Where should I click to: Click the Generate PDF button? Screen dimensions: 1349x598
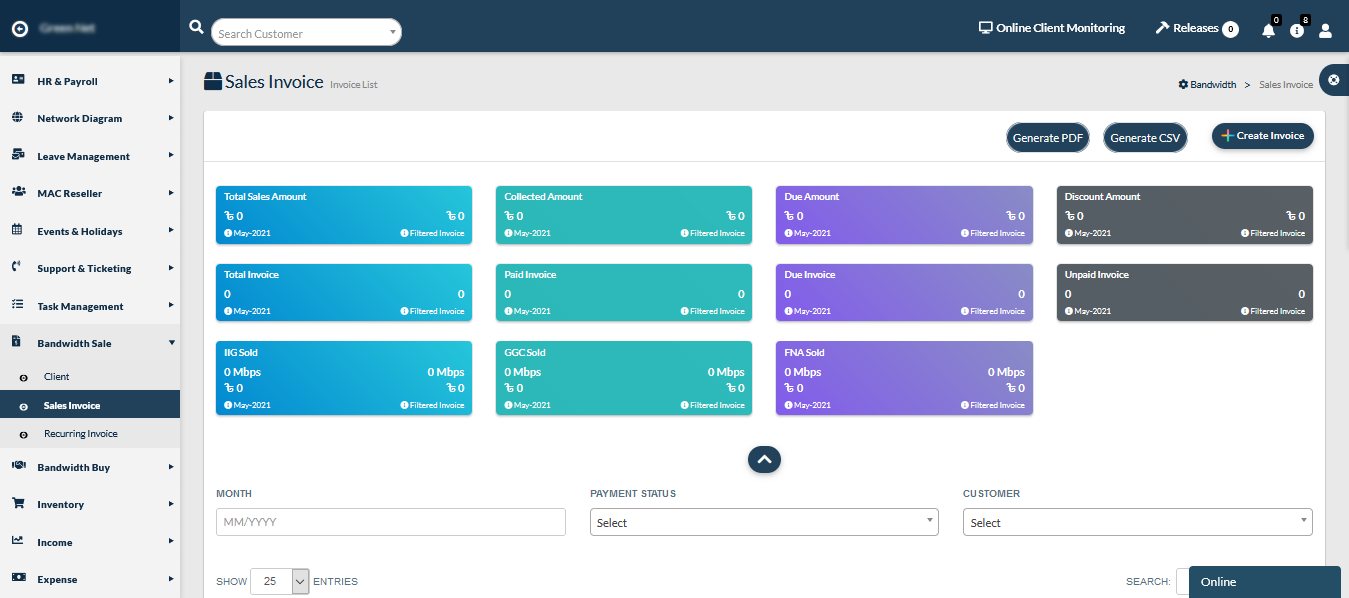tap(1047, 136)
